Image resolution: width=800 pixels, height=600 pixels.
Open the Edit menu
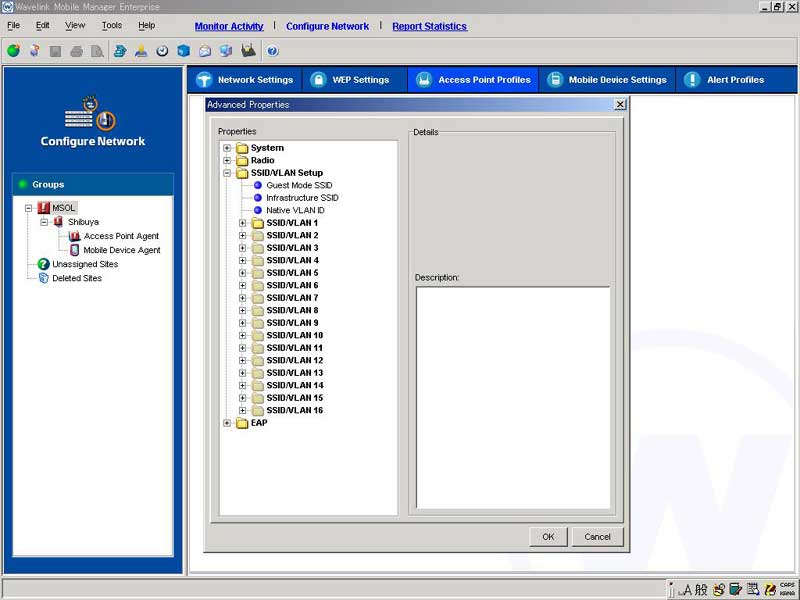[43, 25]
